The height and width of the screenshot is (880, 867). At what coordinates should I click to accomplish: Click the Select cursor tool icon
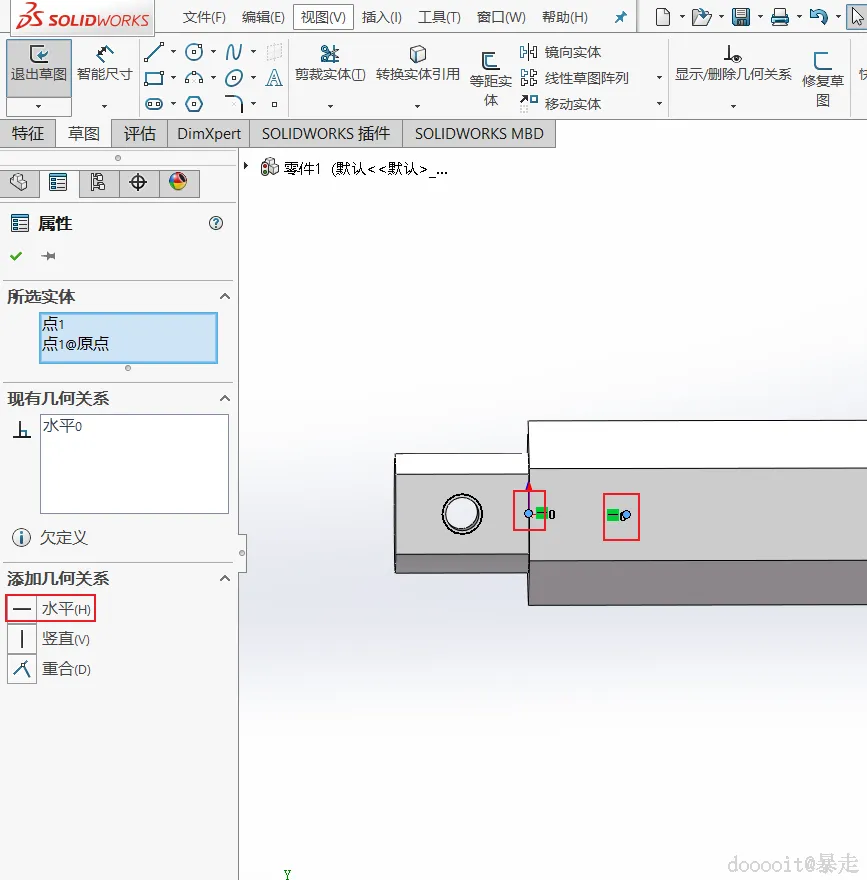[x=857, y=17]
